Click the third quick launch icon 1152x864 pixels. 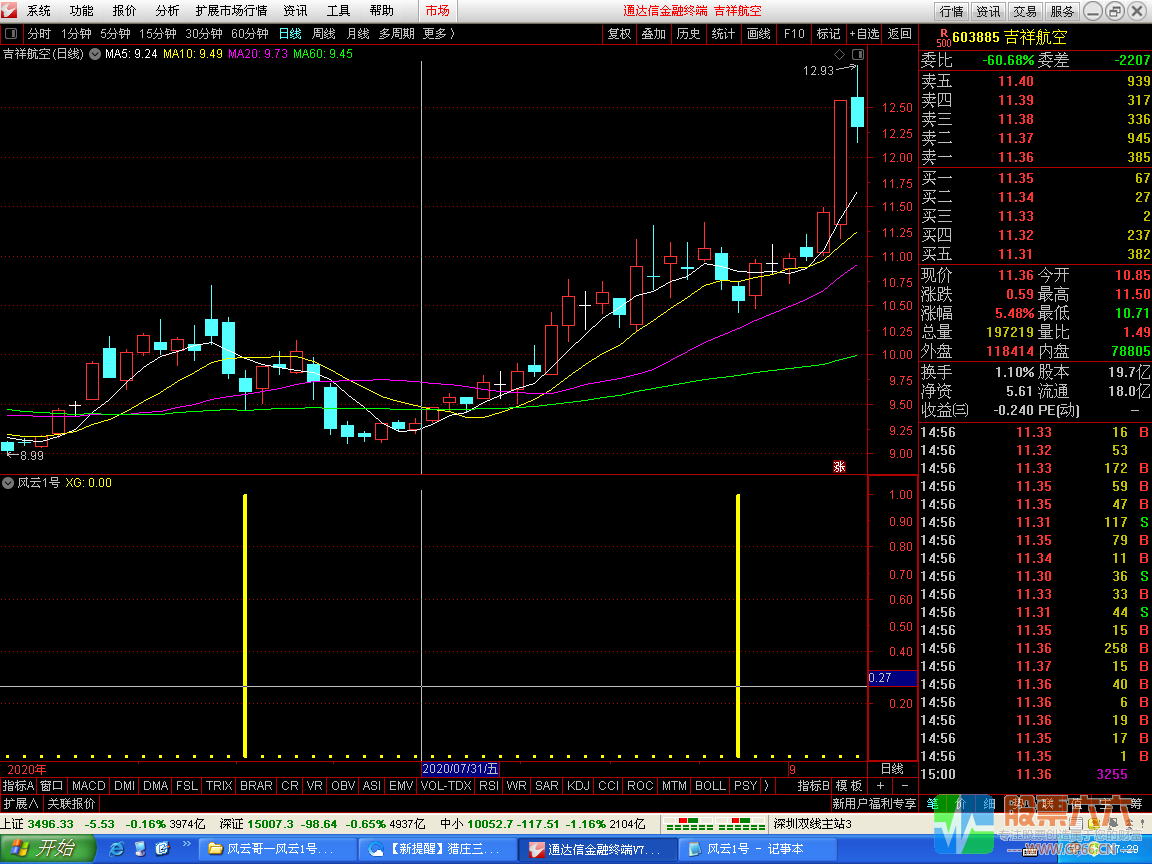[162, 849]
